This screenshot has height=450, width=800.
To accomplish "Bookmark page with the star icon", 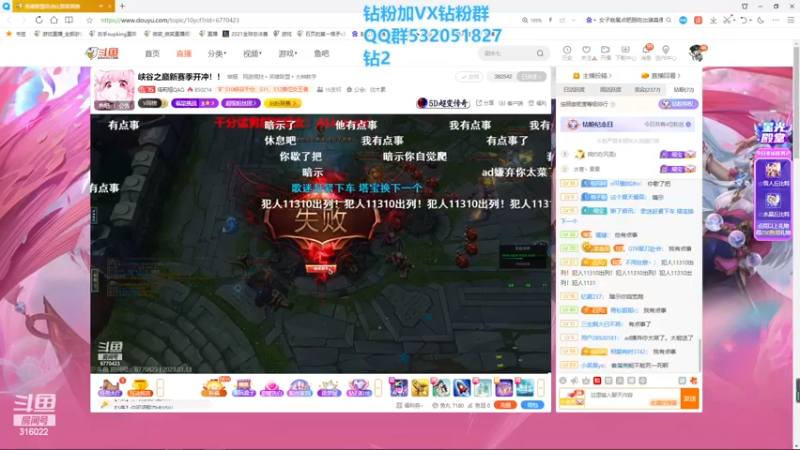I will click(x=89, y=20).
